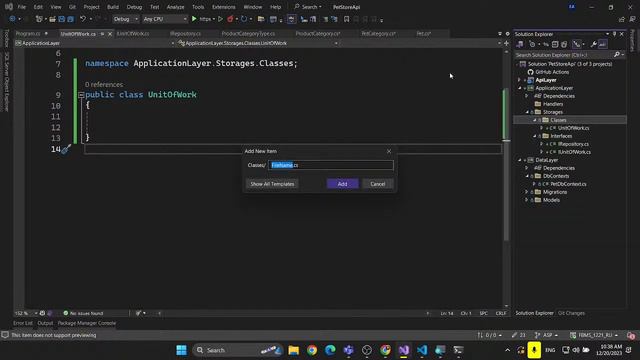Switch to the IUnitOfWork.cs tab

point(133,33)
